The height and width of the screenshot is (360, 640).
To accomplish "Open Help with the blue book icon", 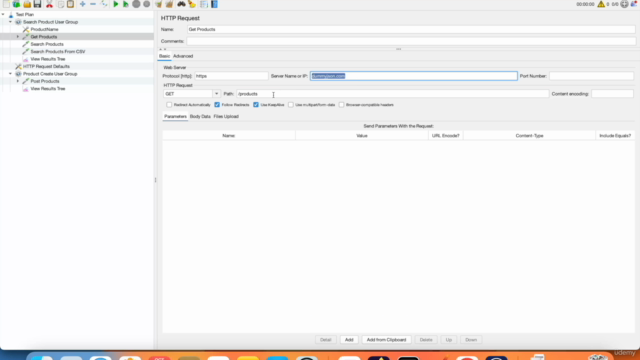I will (214, 4).
